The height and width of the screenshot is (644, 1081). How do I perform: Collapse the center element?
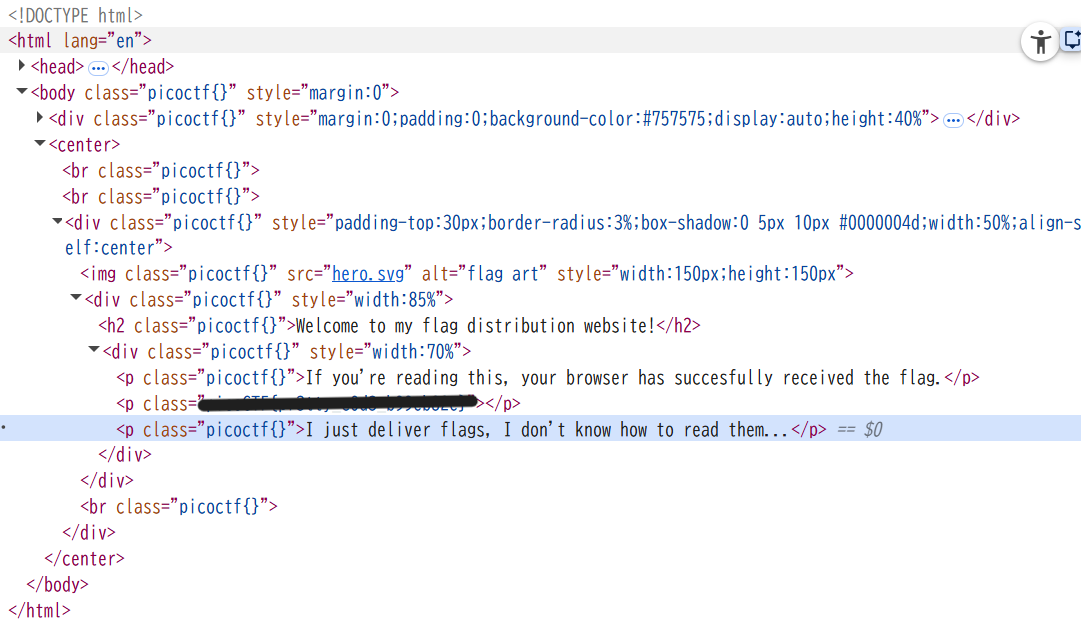(40, 144)
